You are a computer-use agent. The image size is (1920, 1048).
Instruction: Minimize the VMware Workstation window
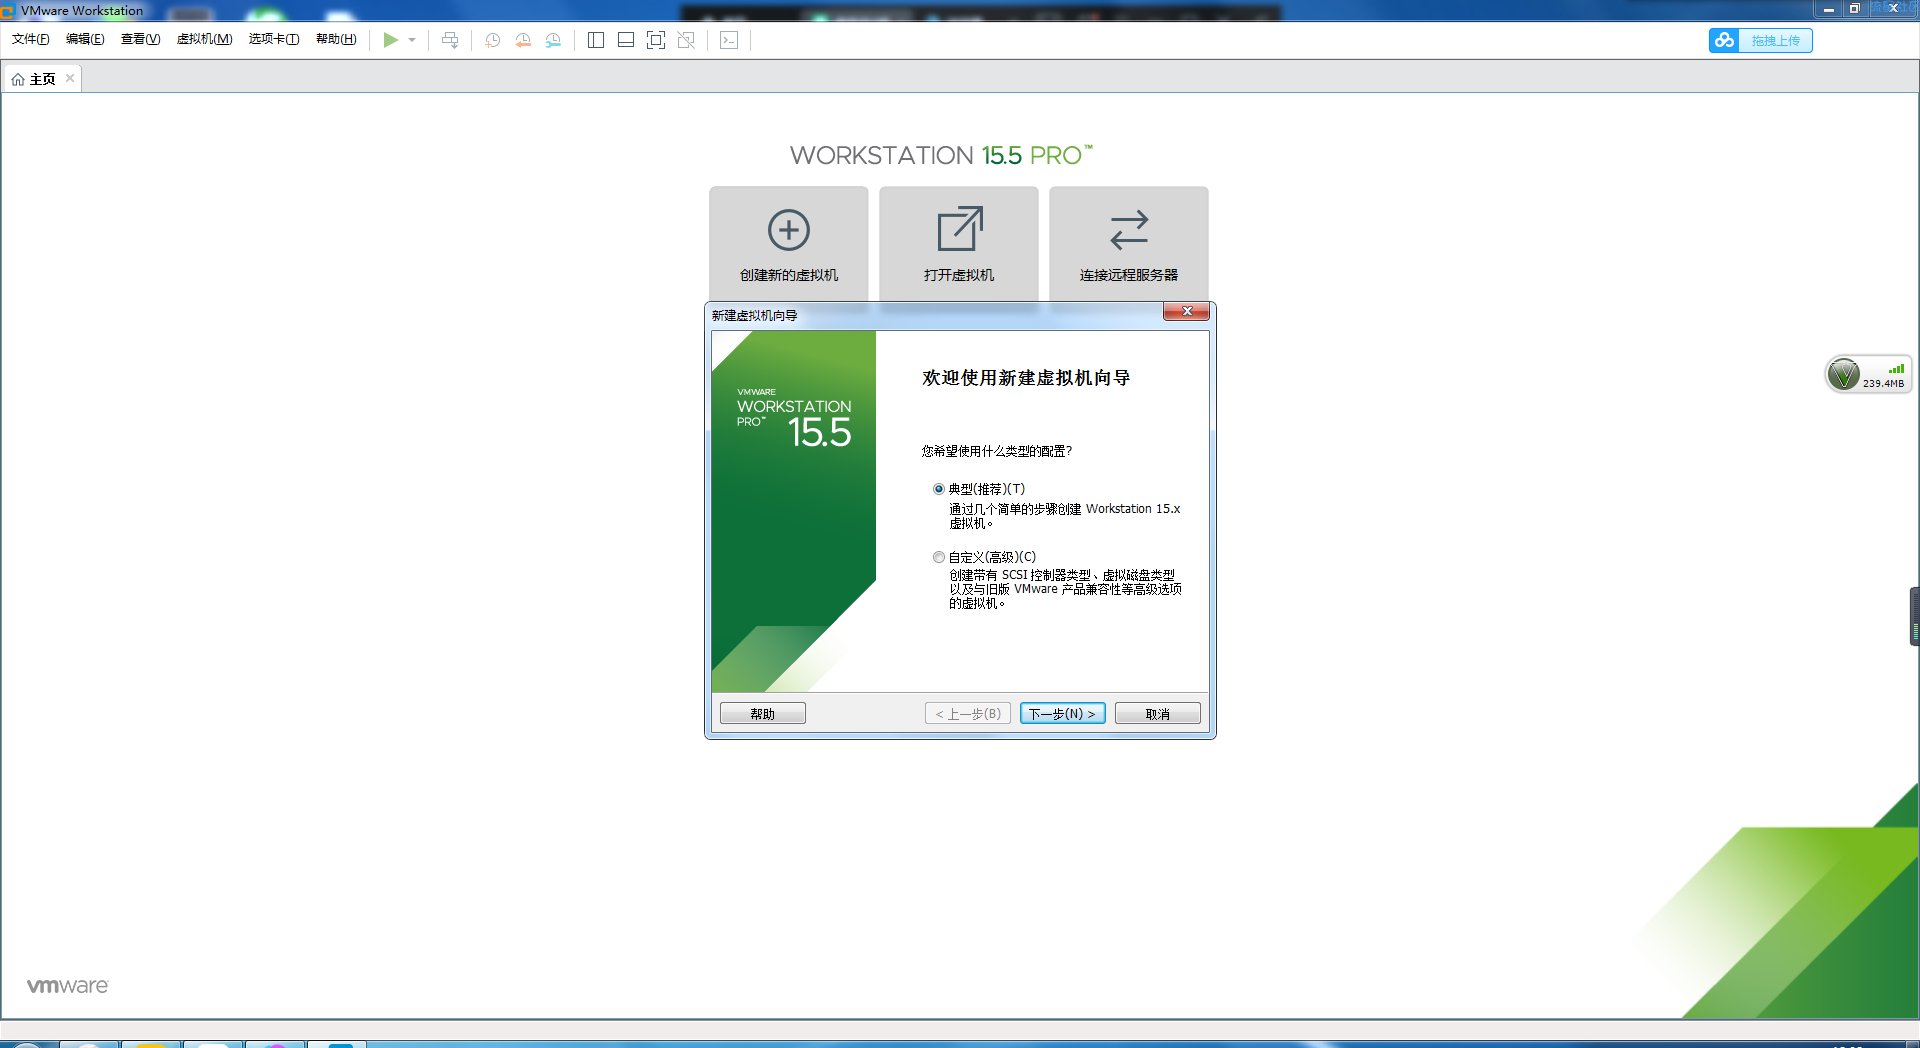[x=1828, y=8]
